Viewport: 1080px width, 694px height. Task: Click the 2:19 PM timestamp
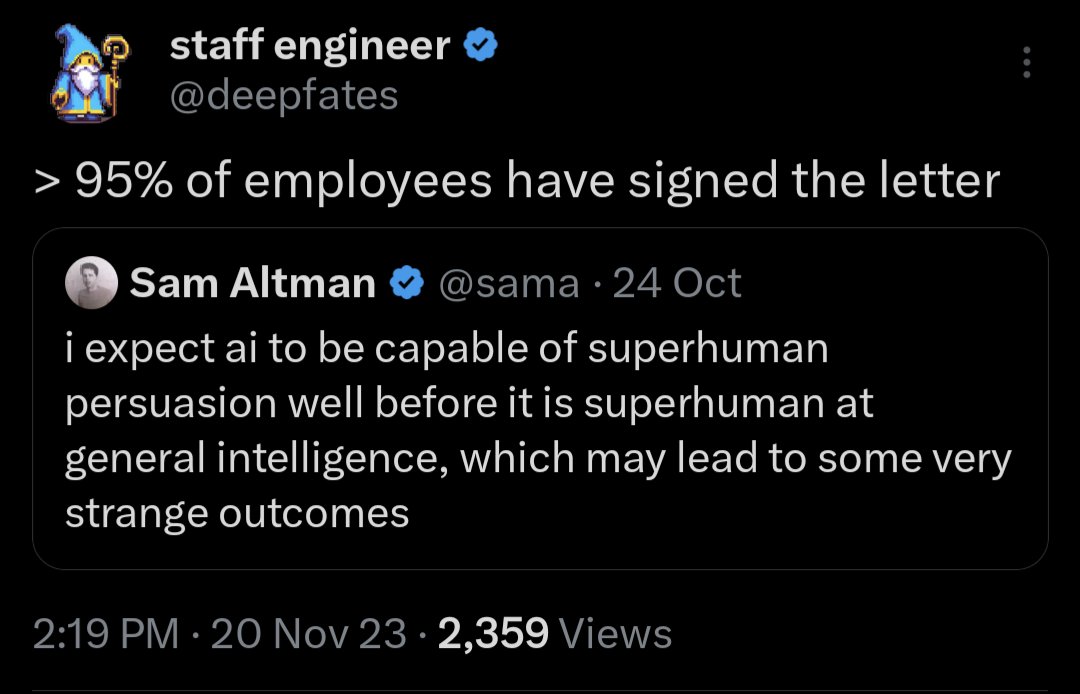click(105, 633)
